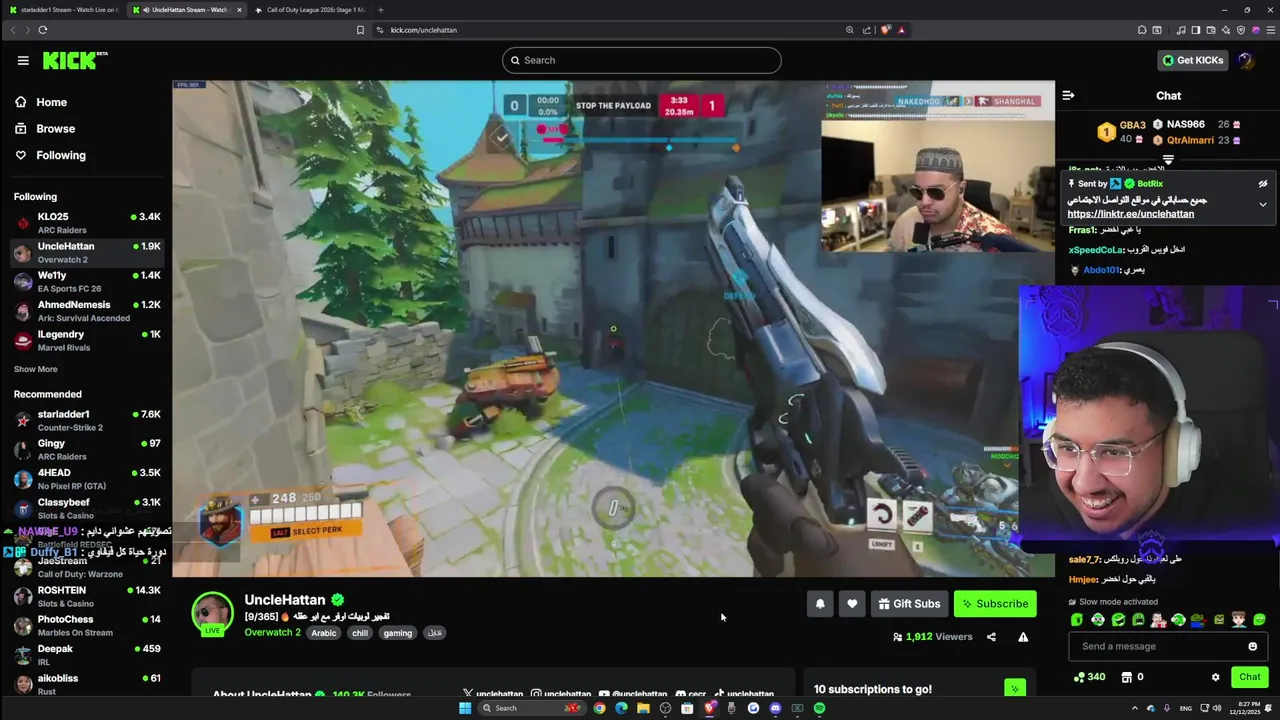Open the user profile avatar menu

(1246, 60)
